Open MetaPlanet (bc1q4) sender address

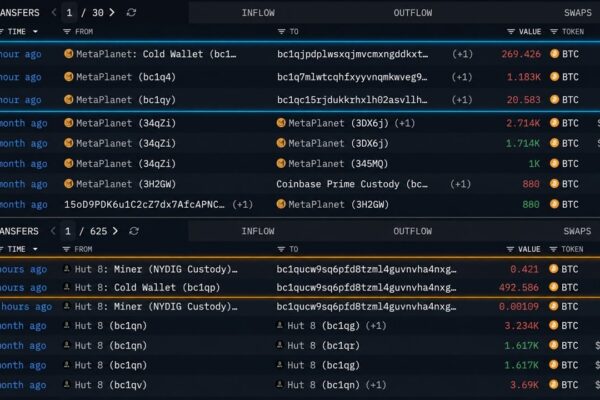tap(126, 77)
